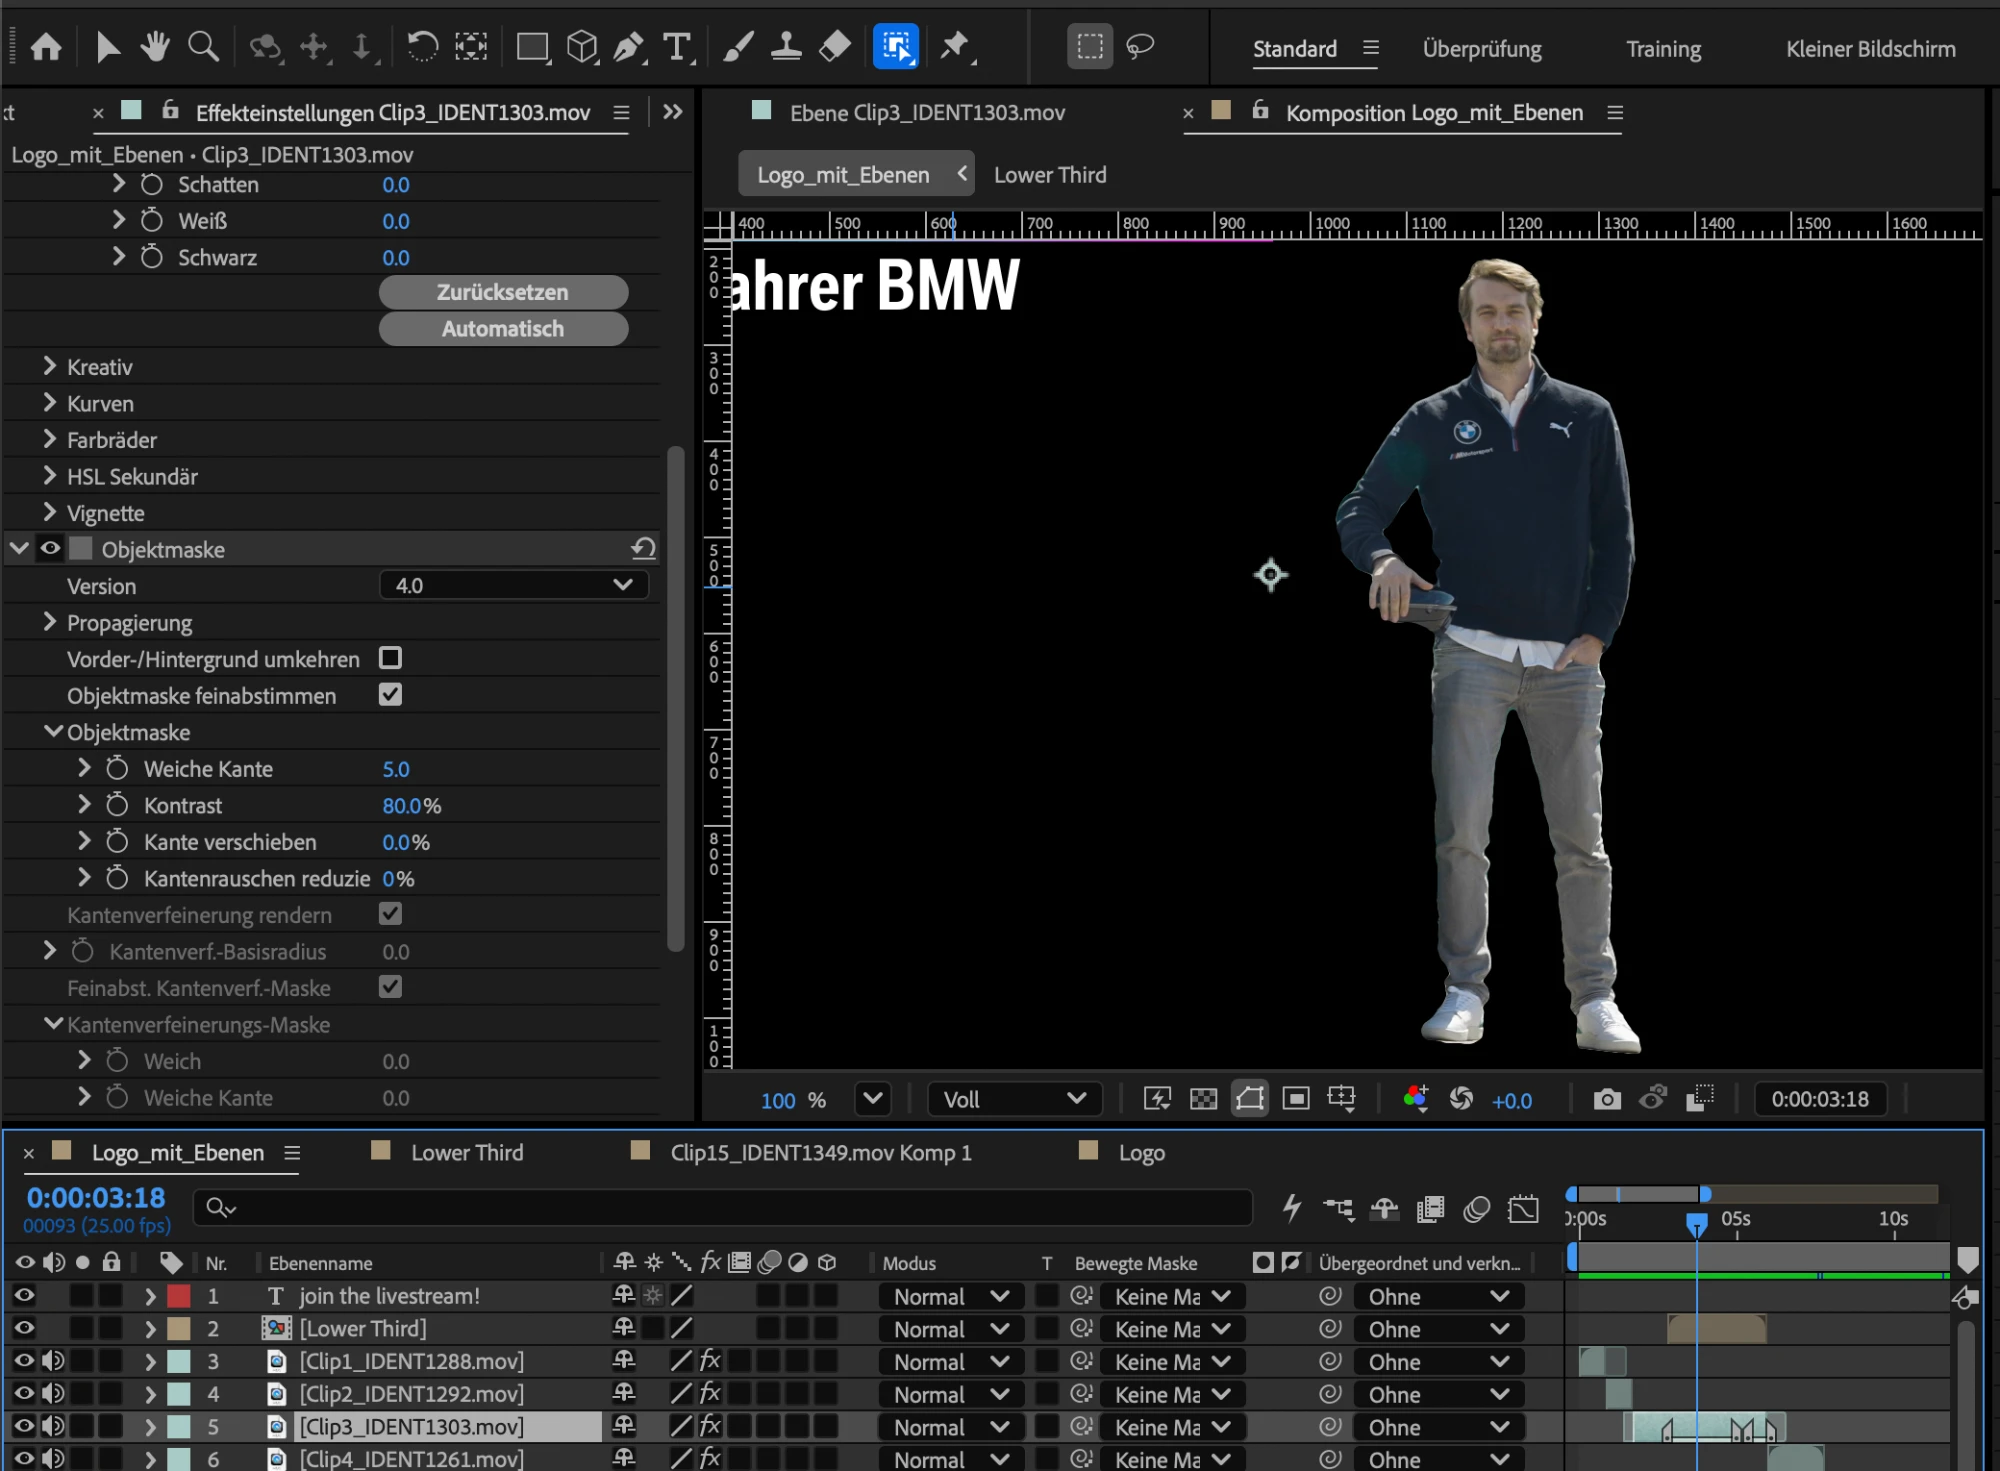Select the Selection arrow tool
Screen dimensions: 2000x1471
pos(107,47)
